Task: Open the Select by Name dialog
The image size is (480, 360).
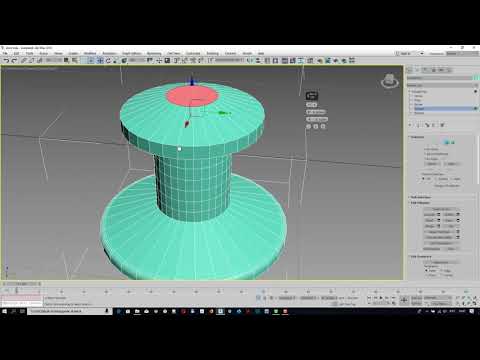Action: click(x=74, y=60)
